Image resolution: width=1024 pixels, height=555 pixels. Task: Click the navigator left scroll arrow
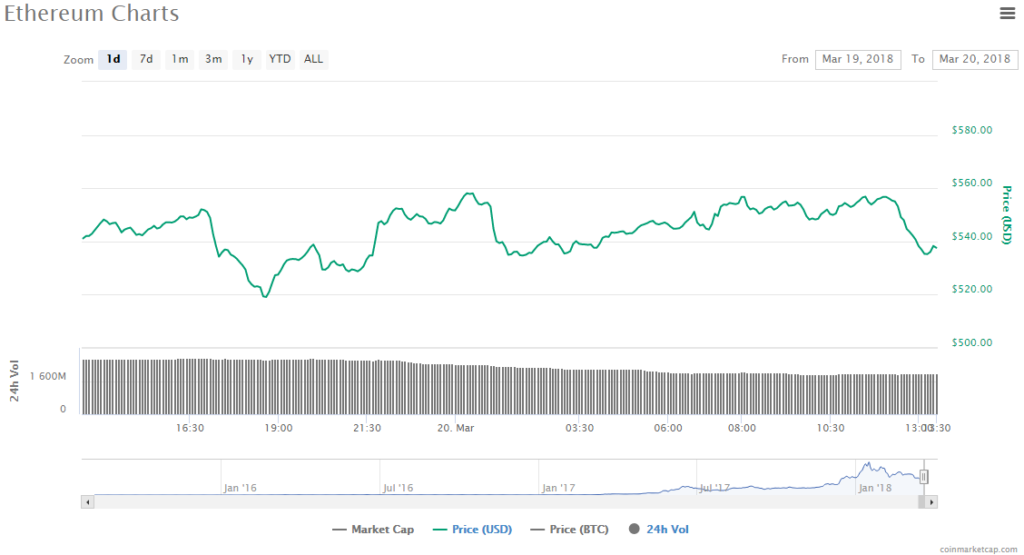point(87,501)
